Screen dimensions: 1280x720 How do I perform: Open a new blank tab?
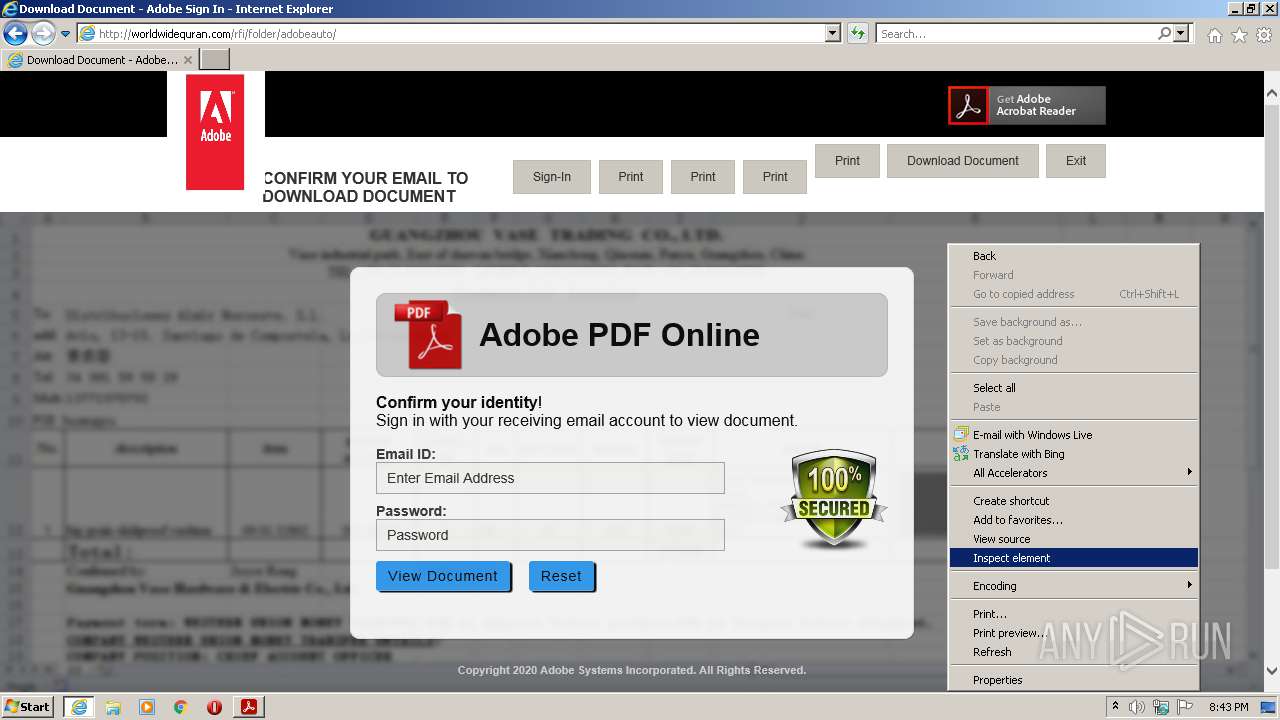pos(214,60)
